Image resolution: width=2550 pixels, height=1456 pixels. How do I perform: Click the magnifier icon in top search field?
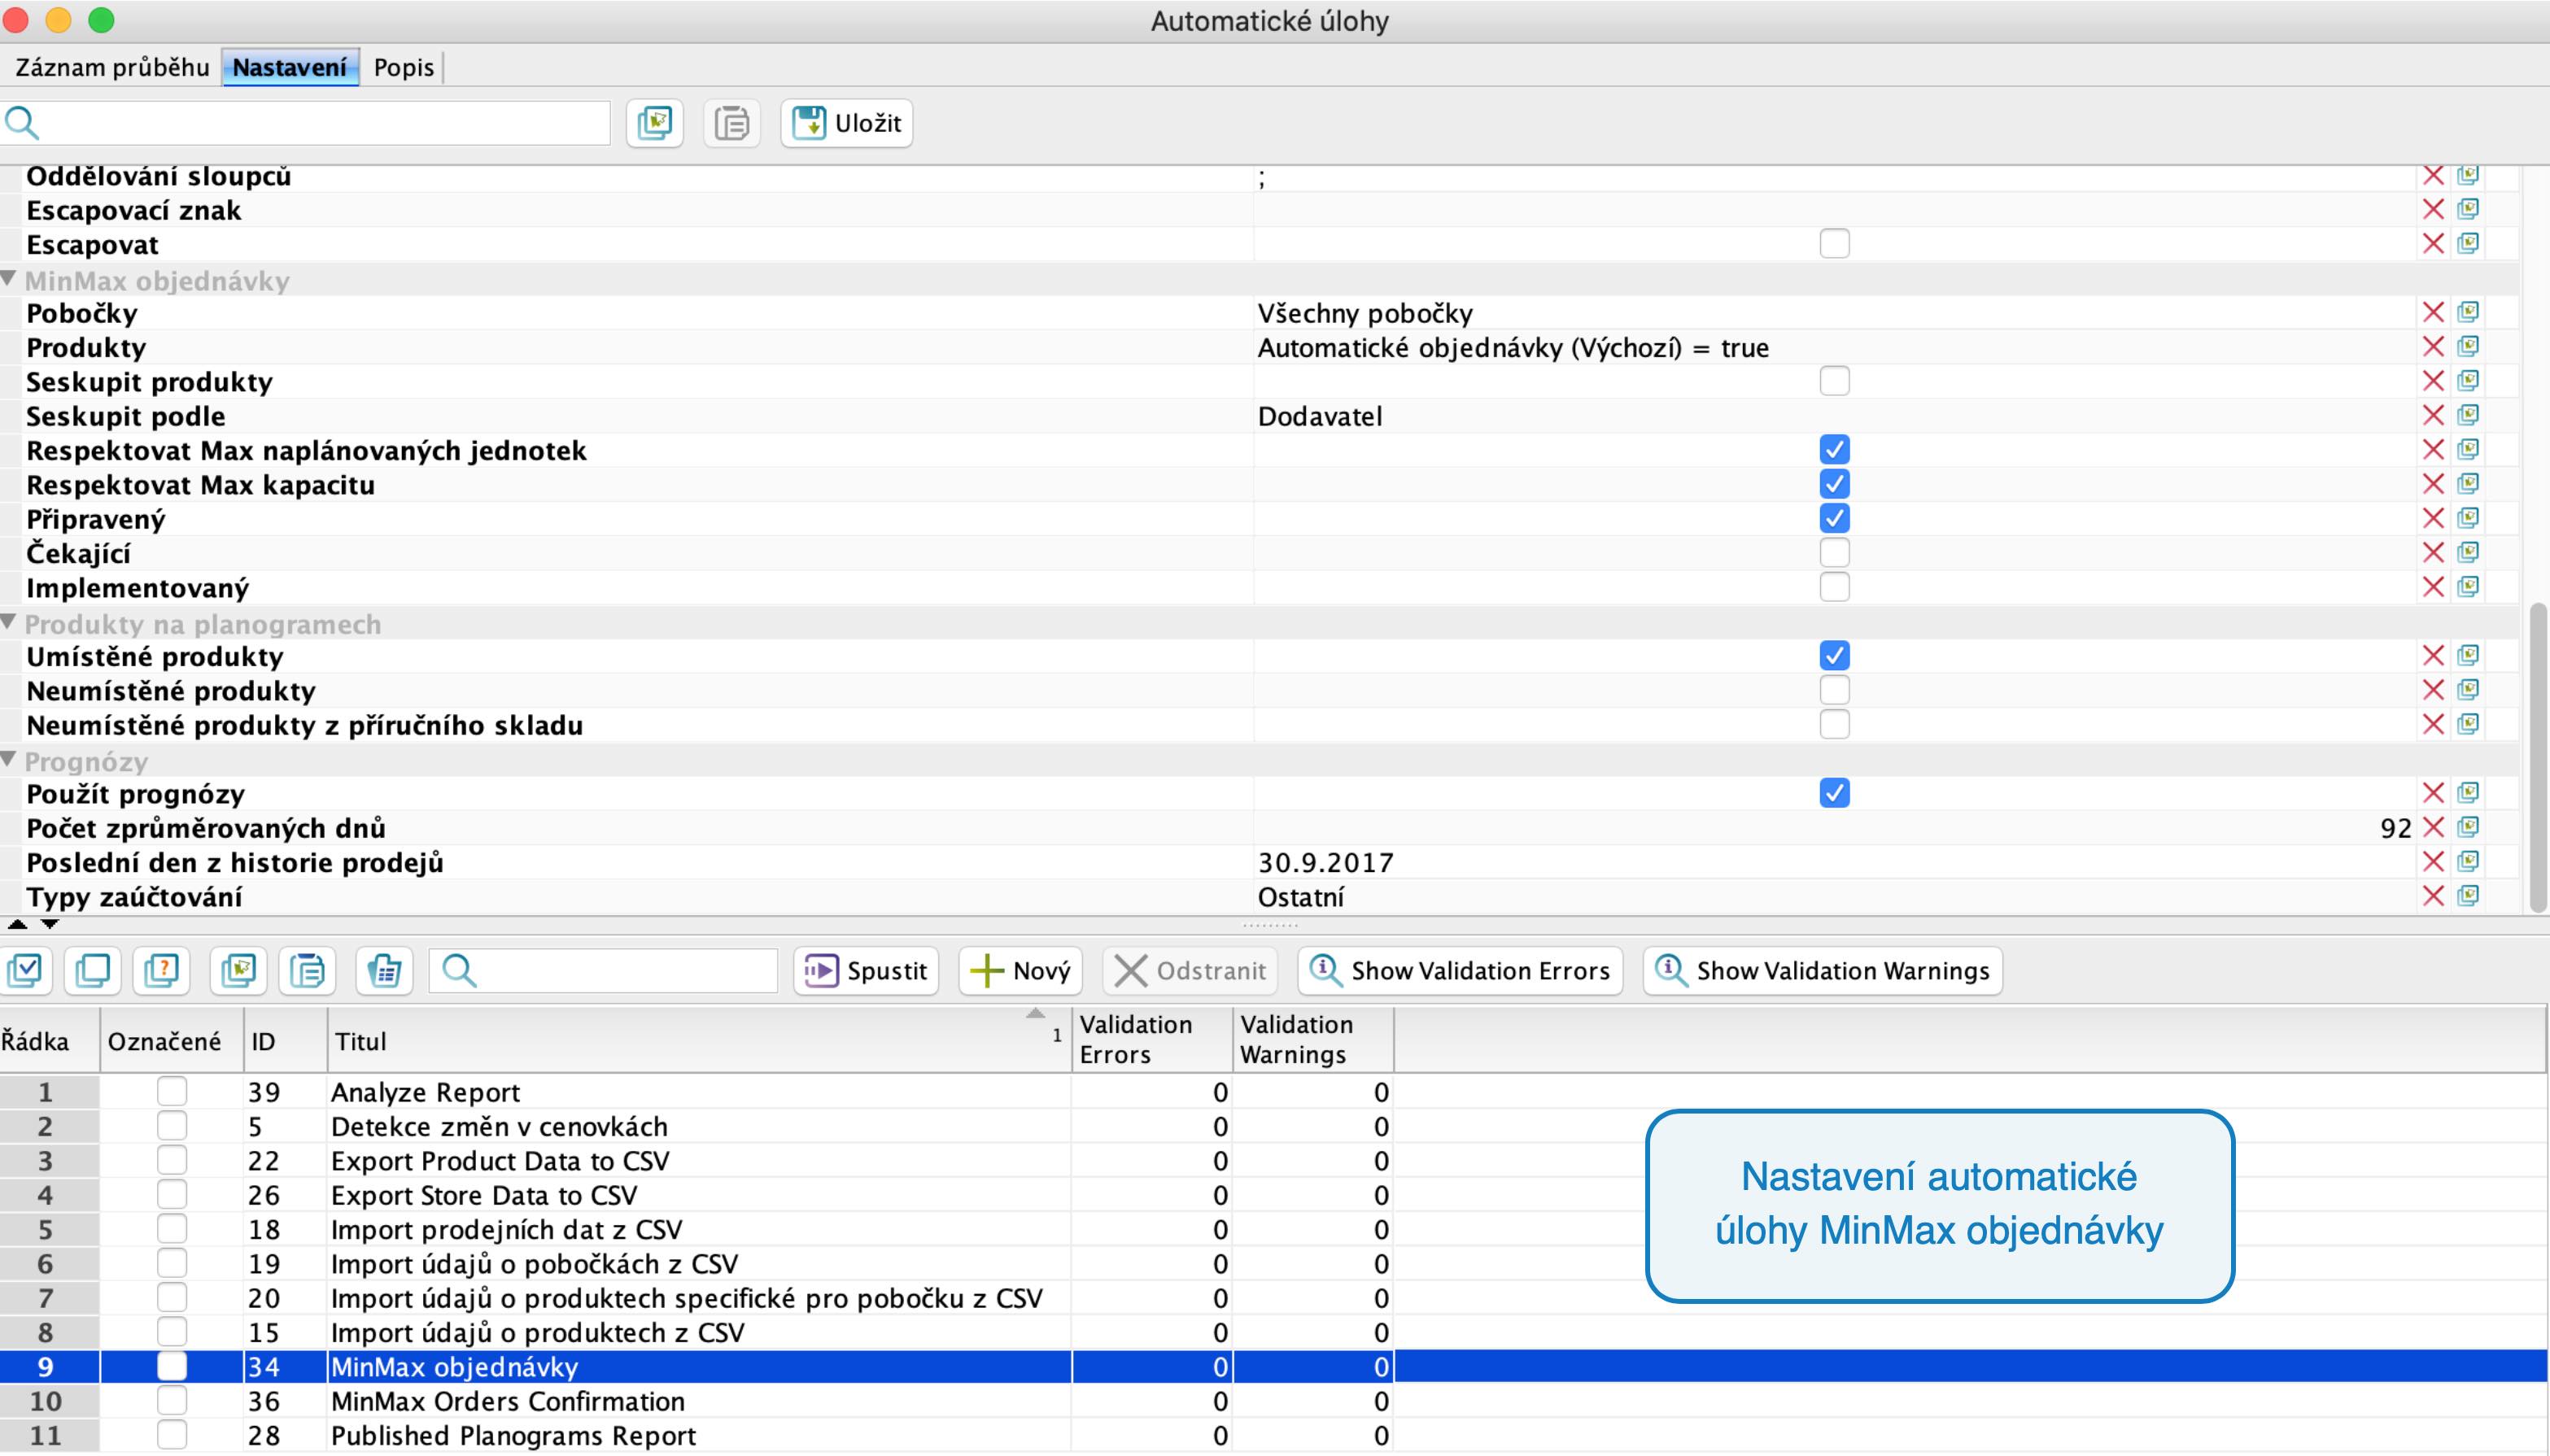(x=22, y=123)
